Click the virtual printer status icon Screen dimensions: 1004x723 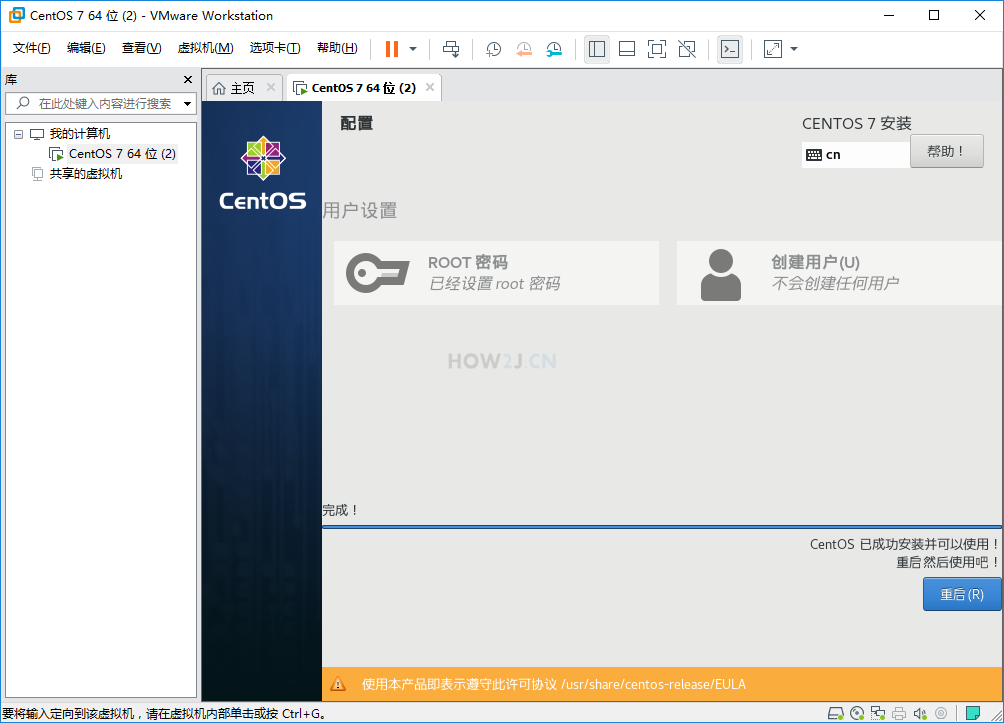[899, 713]
